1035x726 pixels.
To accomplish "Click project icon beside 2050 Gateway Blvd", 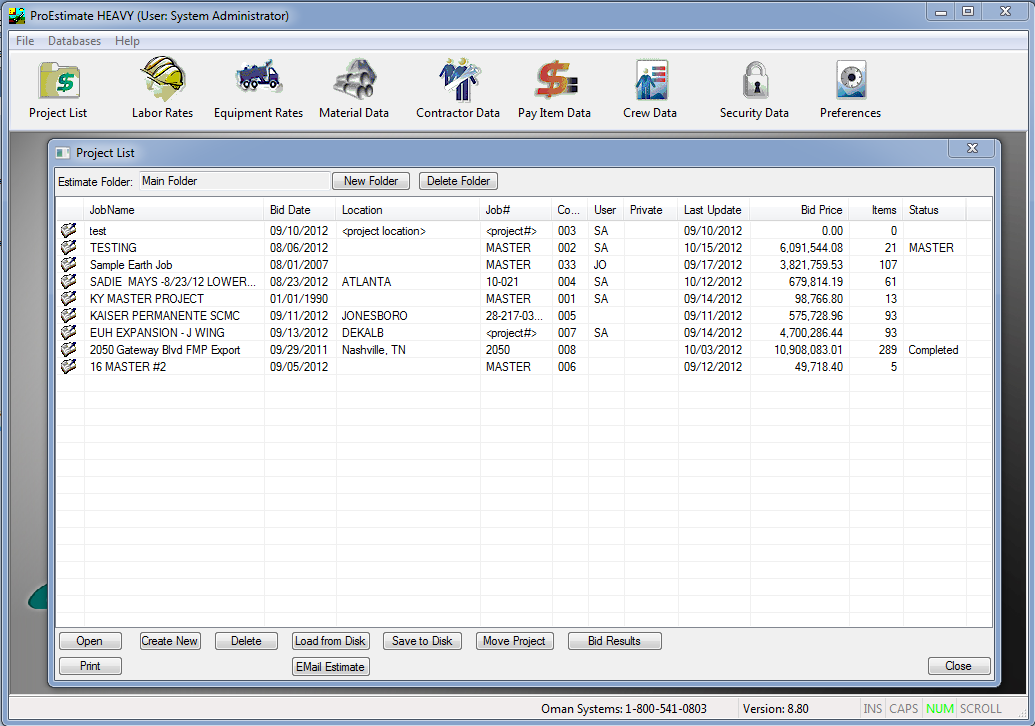I will pos(69,350).
